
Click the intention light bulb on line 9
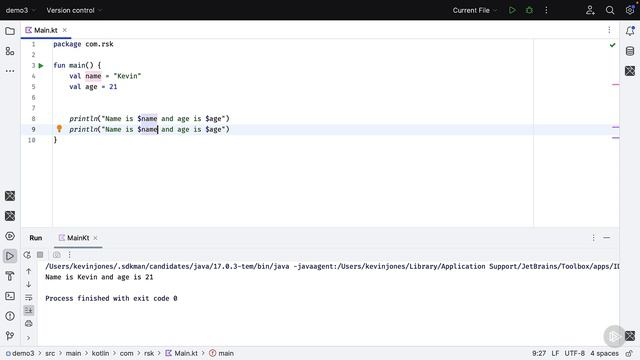[59, 129]
